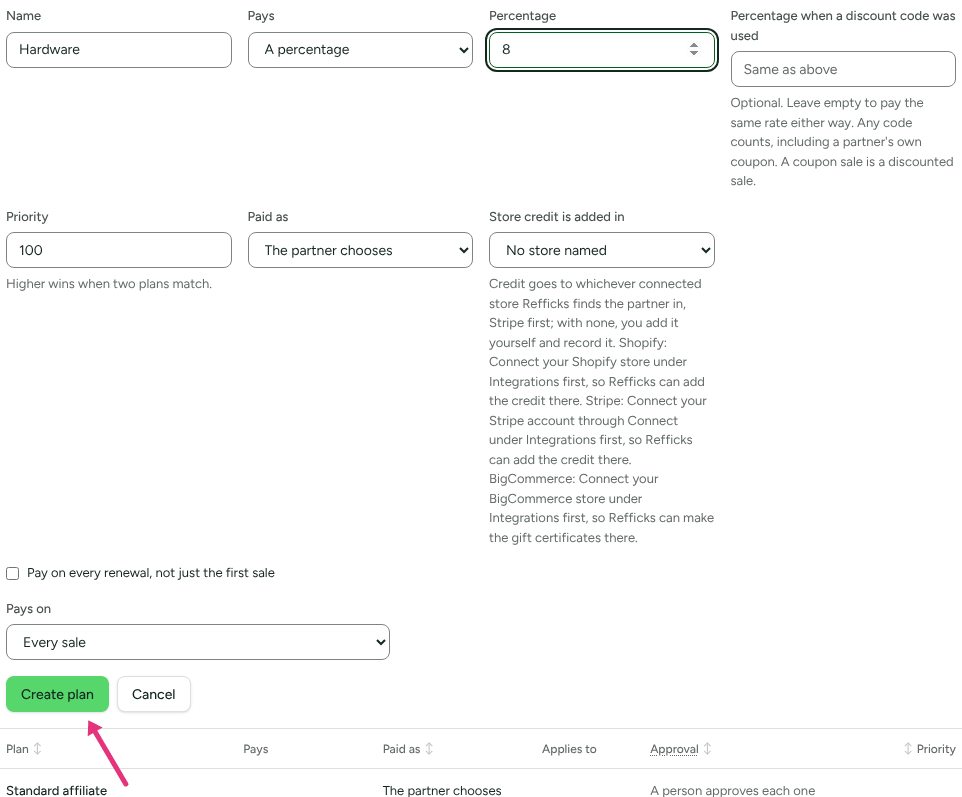The image size is (962, 797).
Task: Click the Pays column header
Action: pyautogui.click(x=256, y=749)
